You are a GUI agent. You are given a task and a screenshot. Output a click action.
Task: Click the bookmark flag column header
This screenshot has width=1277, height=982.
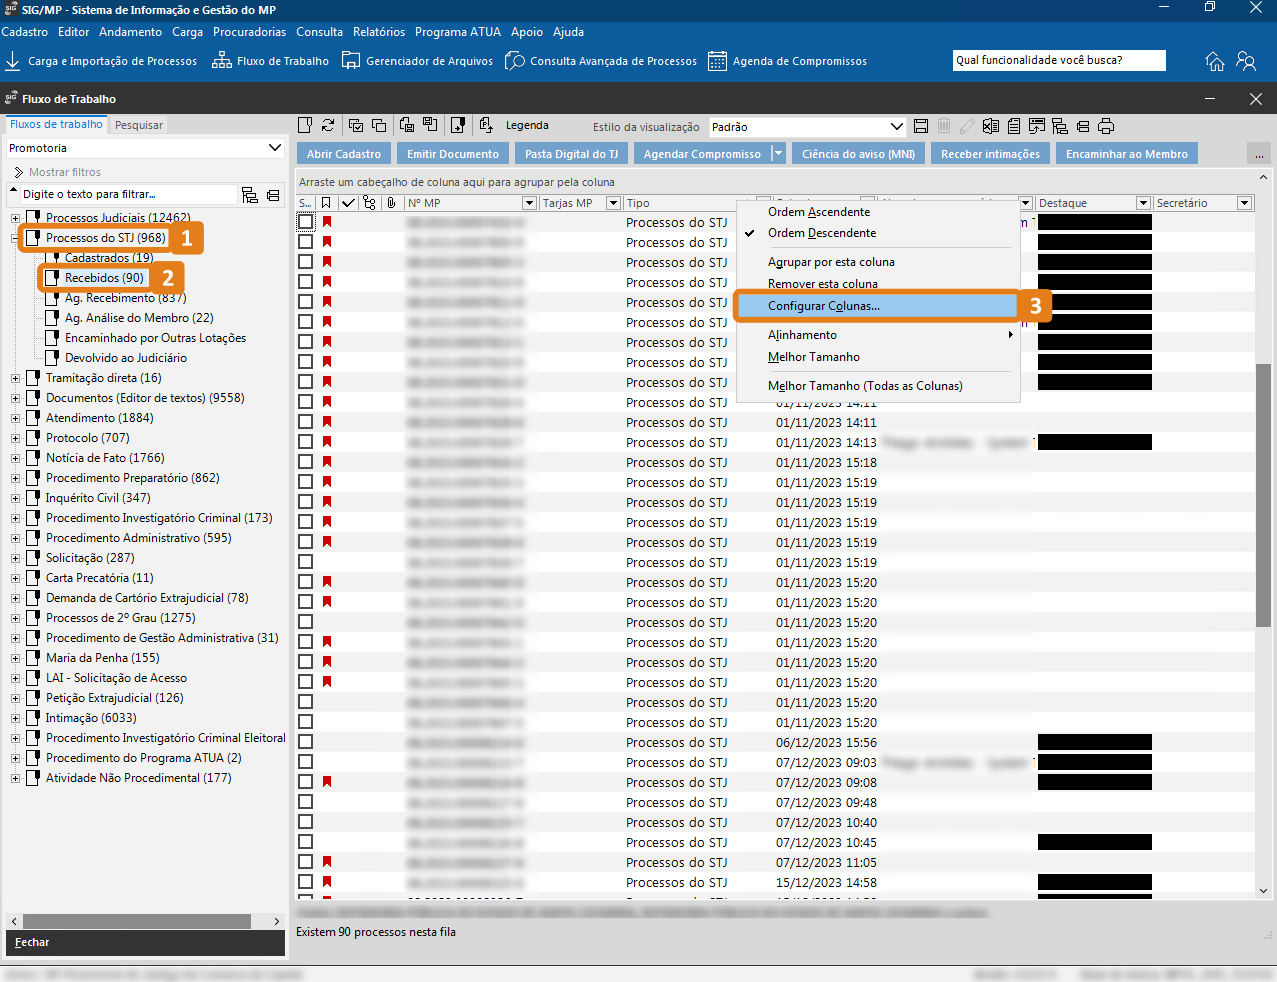coord(326,203)
